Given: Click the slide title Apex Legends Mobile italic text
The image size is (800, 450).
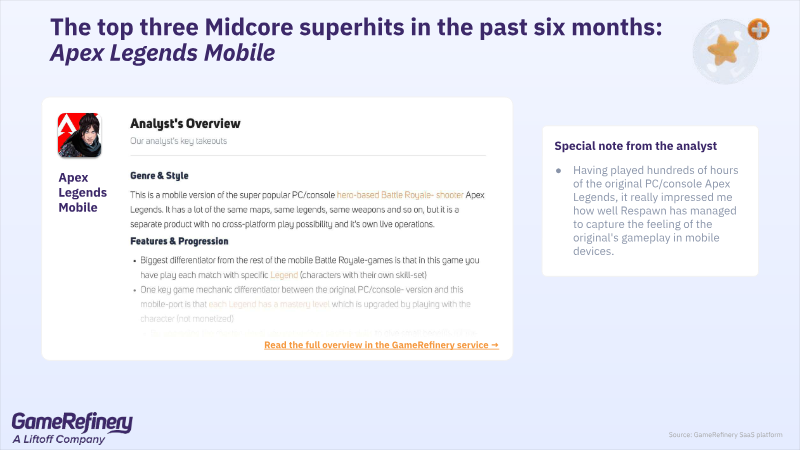Looking at the screenshot, I should tap(163, 53).
